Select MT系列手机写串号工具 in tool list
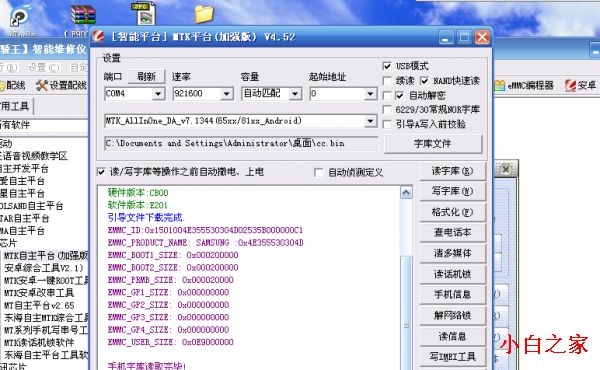 [x=46, y=330]
